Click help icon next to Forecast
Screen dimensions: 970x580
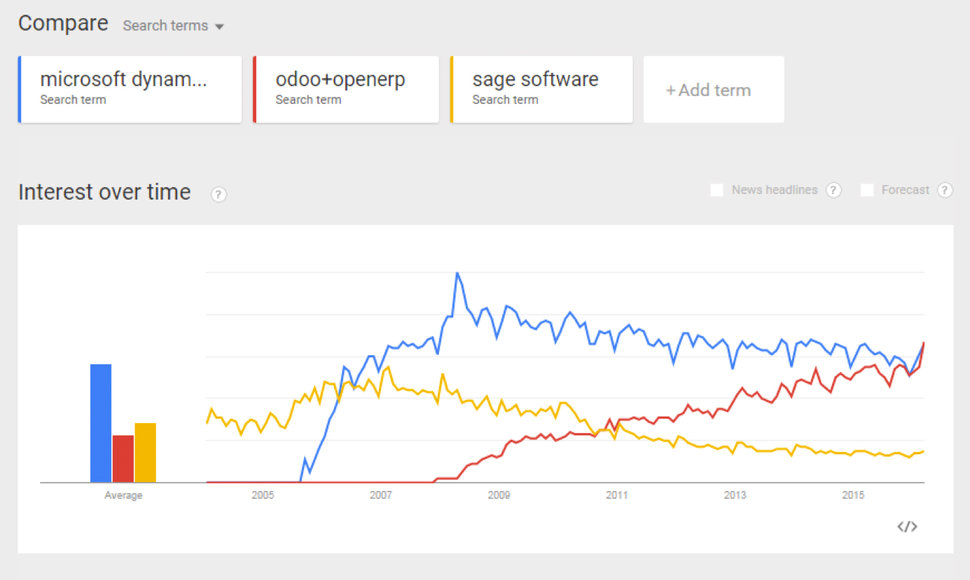[x=944, y=190]
